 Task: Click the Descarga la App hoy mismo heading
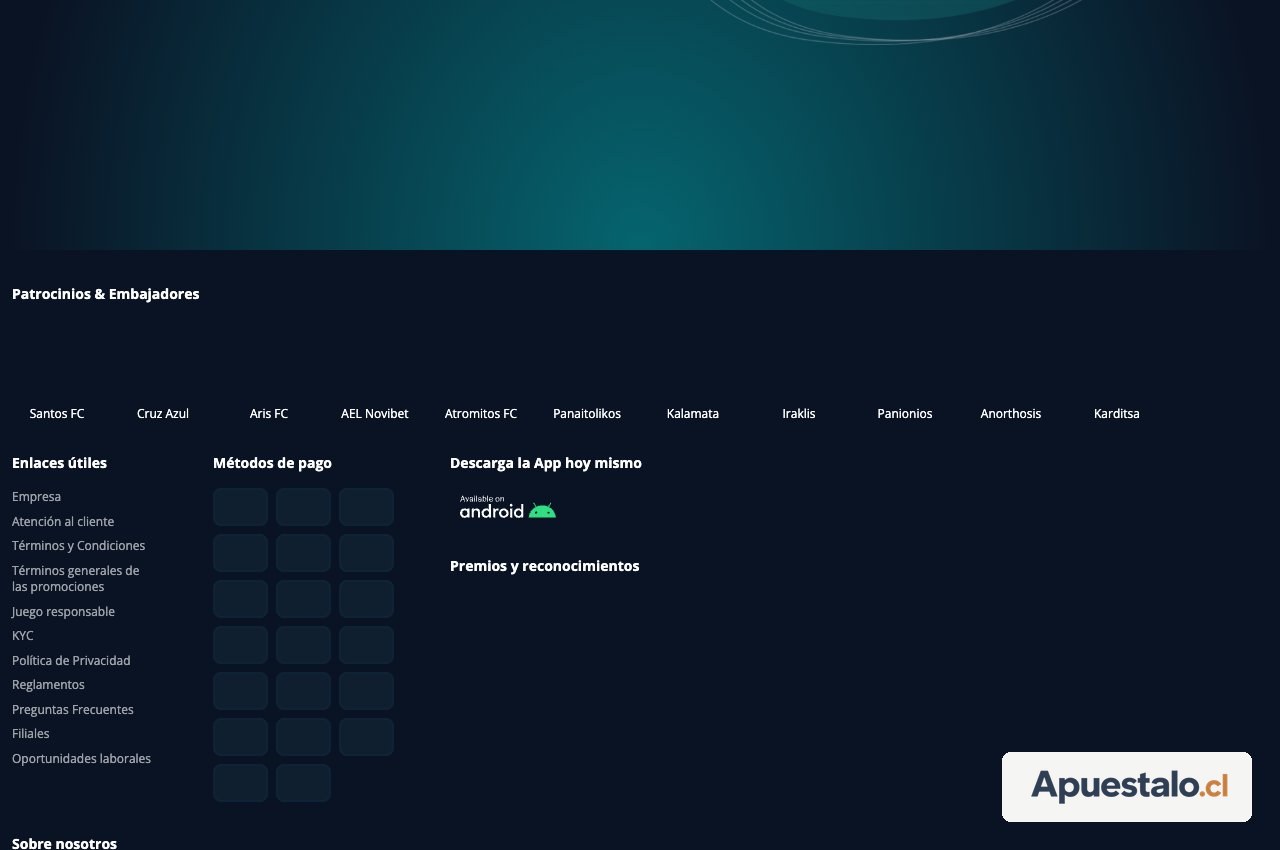[x=546, y=463]
